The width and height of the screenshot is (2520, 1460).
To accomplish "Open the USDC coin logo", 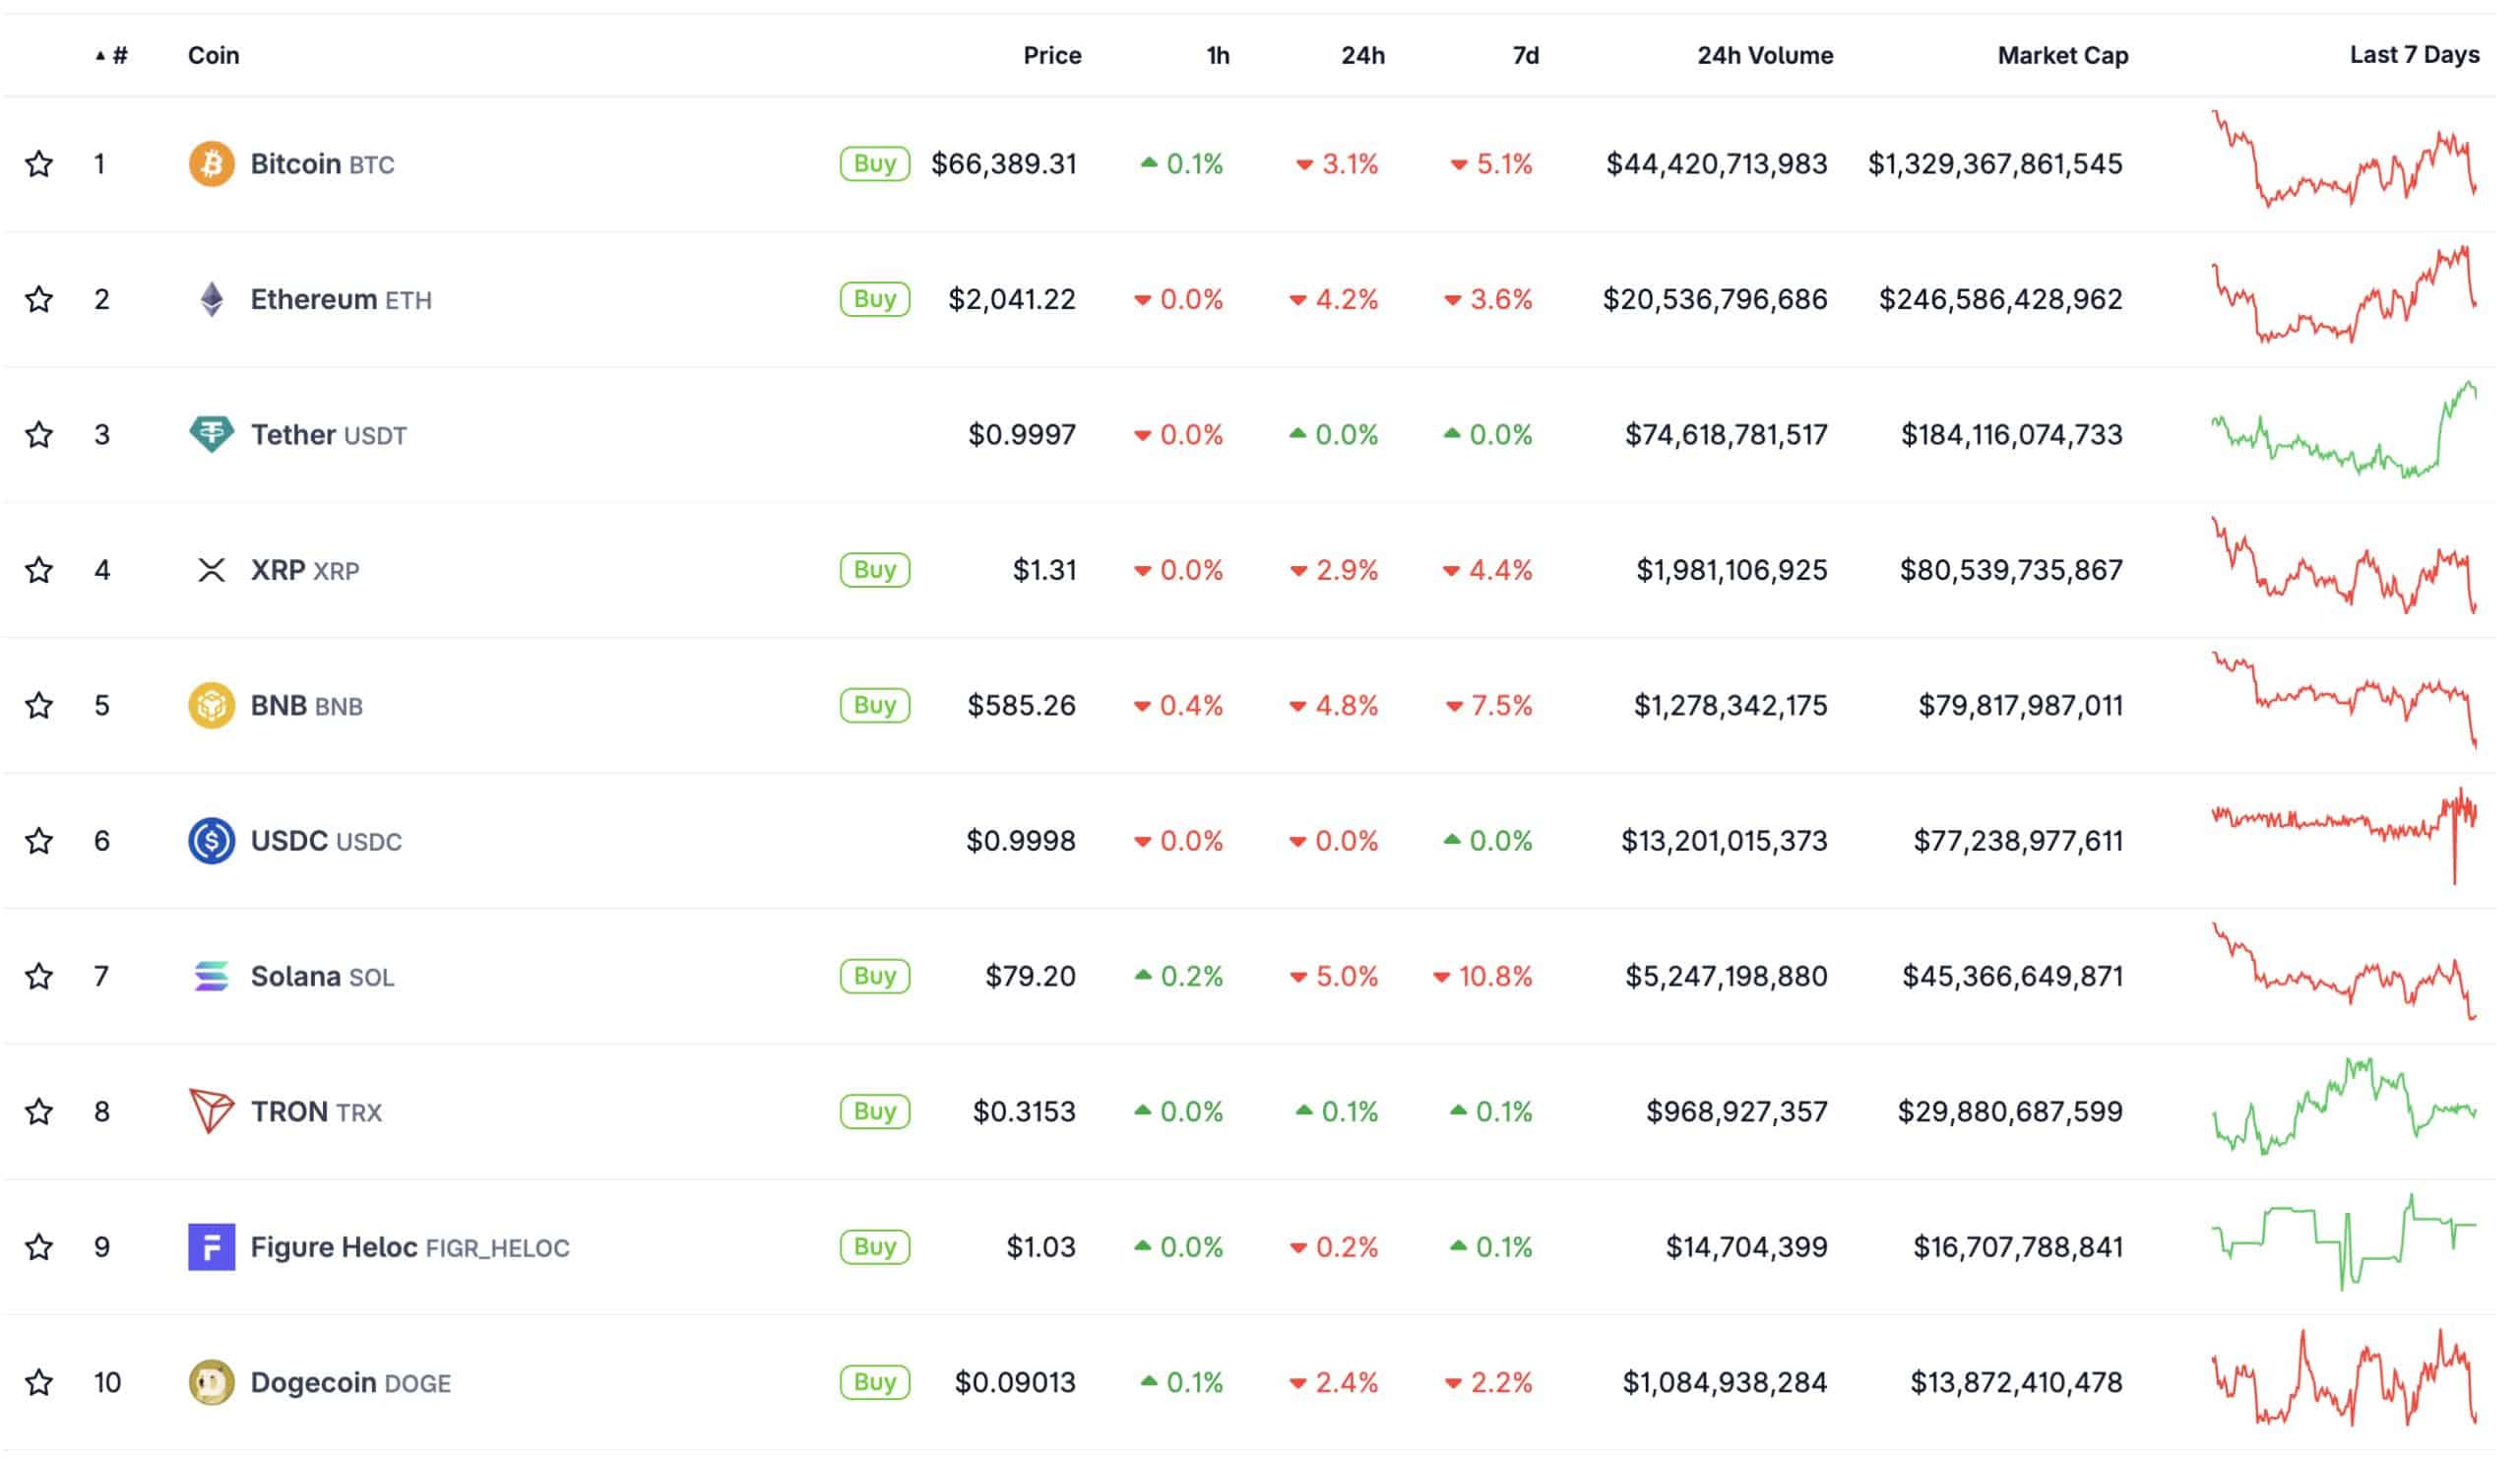I will (212, 842).
